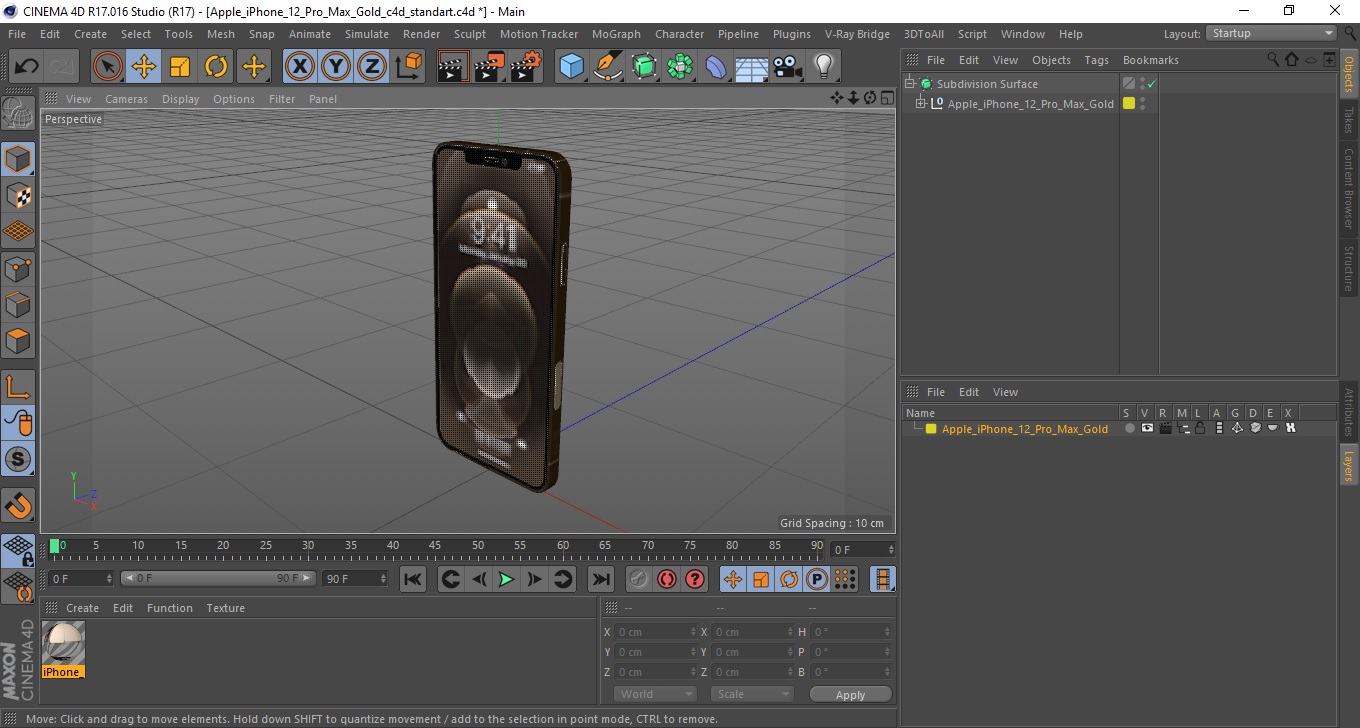Toggle Y axis lock

tap(335, 67)
